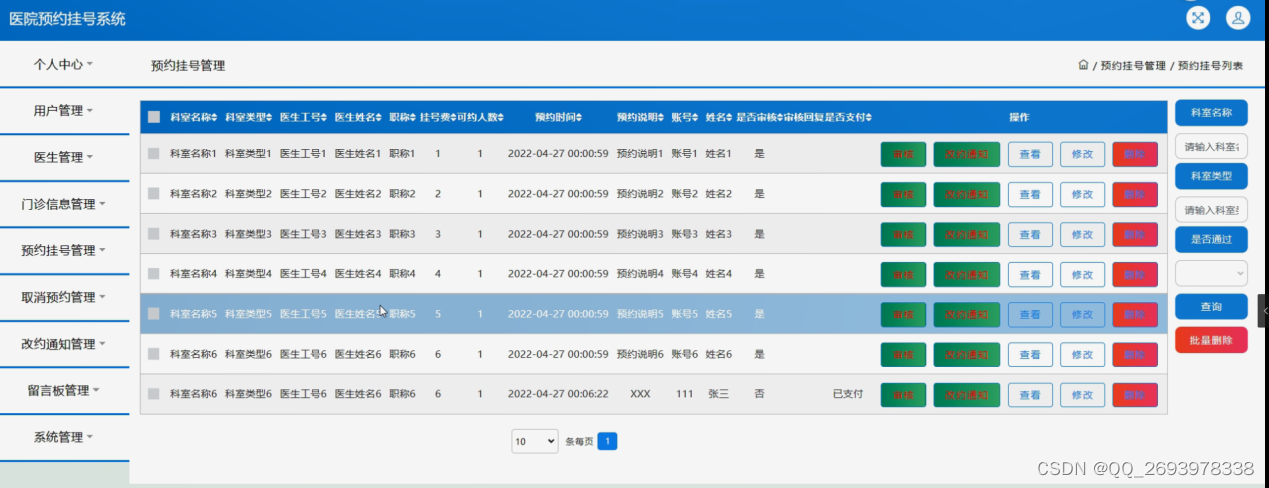Toggle fullscreen with the expand arrows icon
Screen dimensions: 1269x488
[1198, 18]
